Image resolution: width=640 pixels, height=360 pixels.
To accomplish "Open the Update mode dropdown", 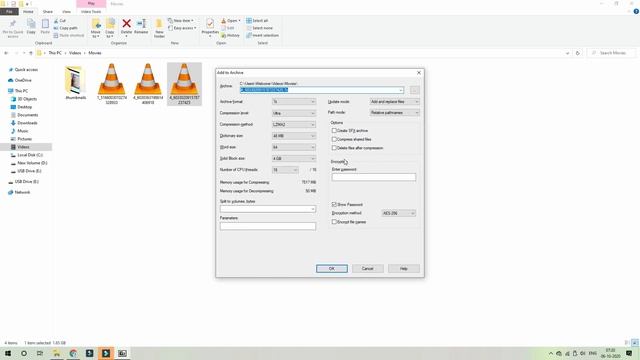I will 394,102.
